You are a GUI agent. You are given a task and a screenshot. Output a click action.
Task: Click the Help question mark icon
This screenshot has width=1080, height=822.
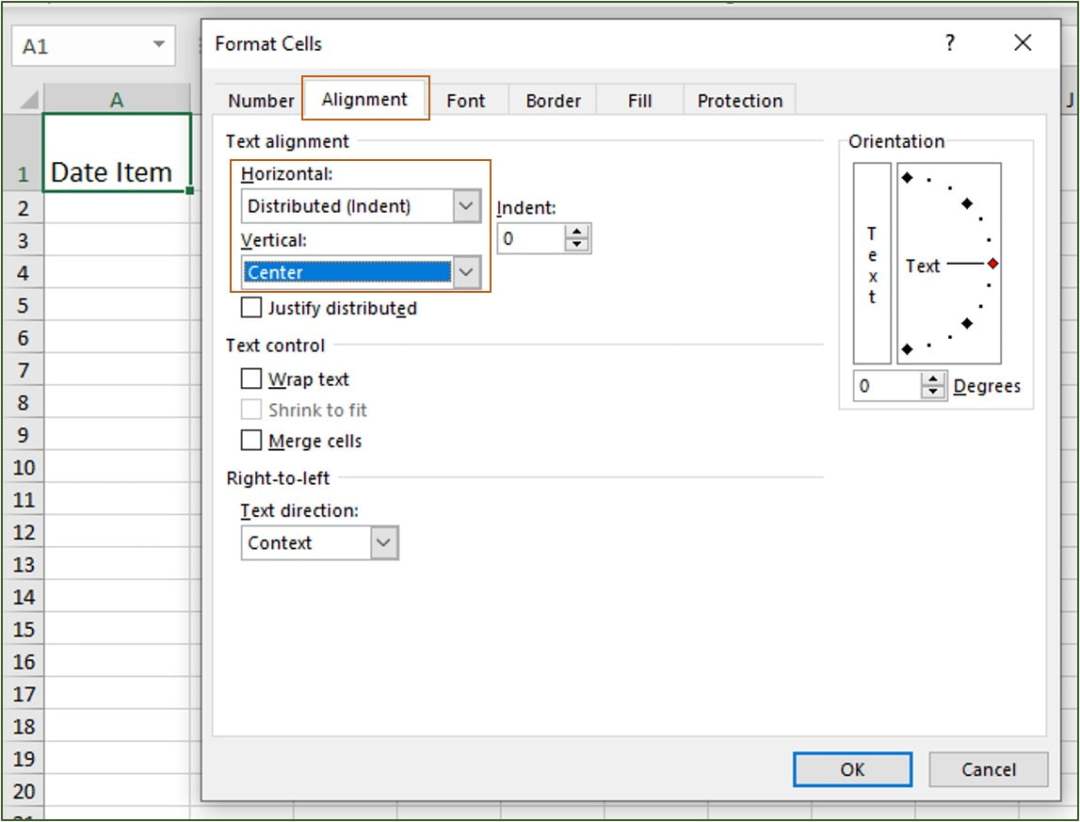tap(949, 43)
